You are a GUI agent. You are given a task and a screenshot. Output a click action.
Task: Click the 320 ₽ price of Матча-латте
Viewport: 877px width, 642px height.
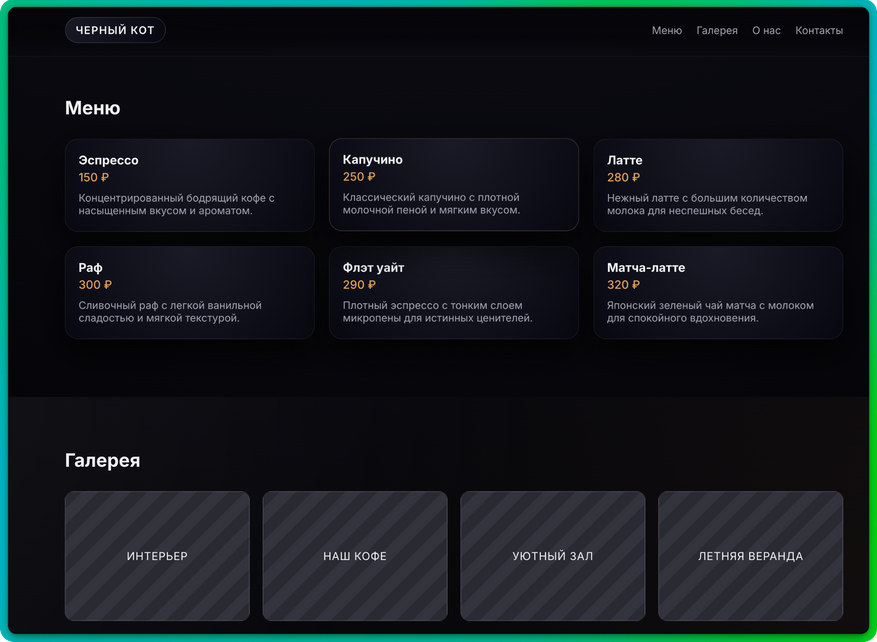point(624,285)
